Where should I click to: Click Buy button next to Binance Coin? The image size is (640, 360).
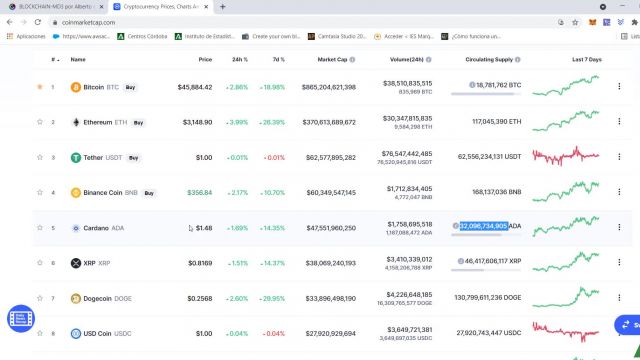149,193
